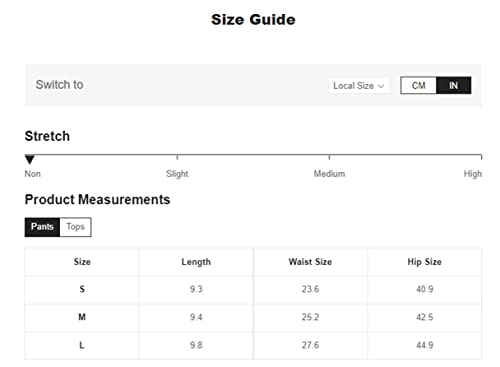500x367 pixels.
Task: Click the Product Measurements heading
Action: click(97, 200)
